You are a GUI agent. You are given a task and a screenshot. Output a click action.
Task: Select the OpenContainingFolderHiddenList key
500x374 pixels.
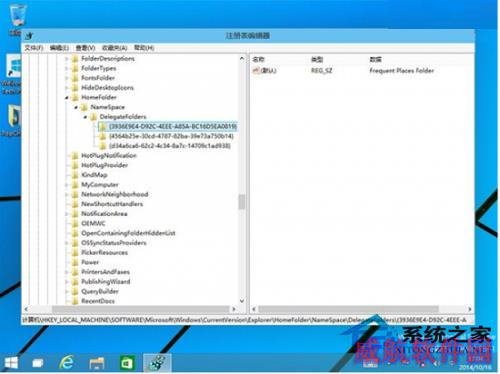pyautogui.click(x=128, y=233)
